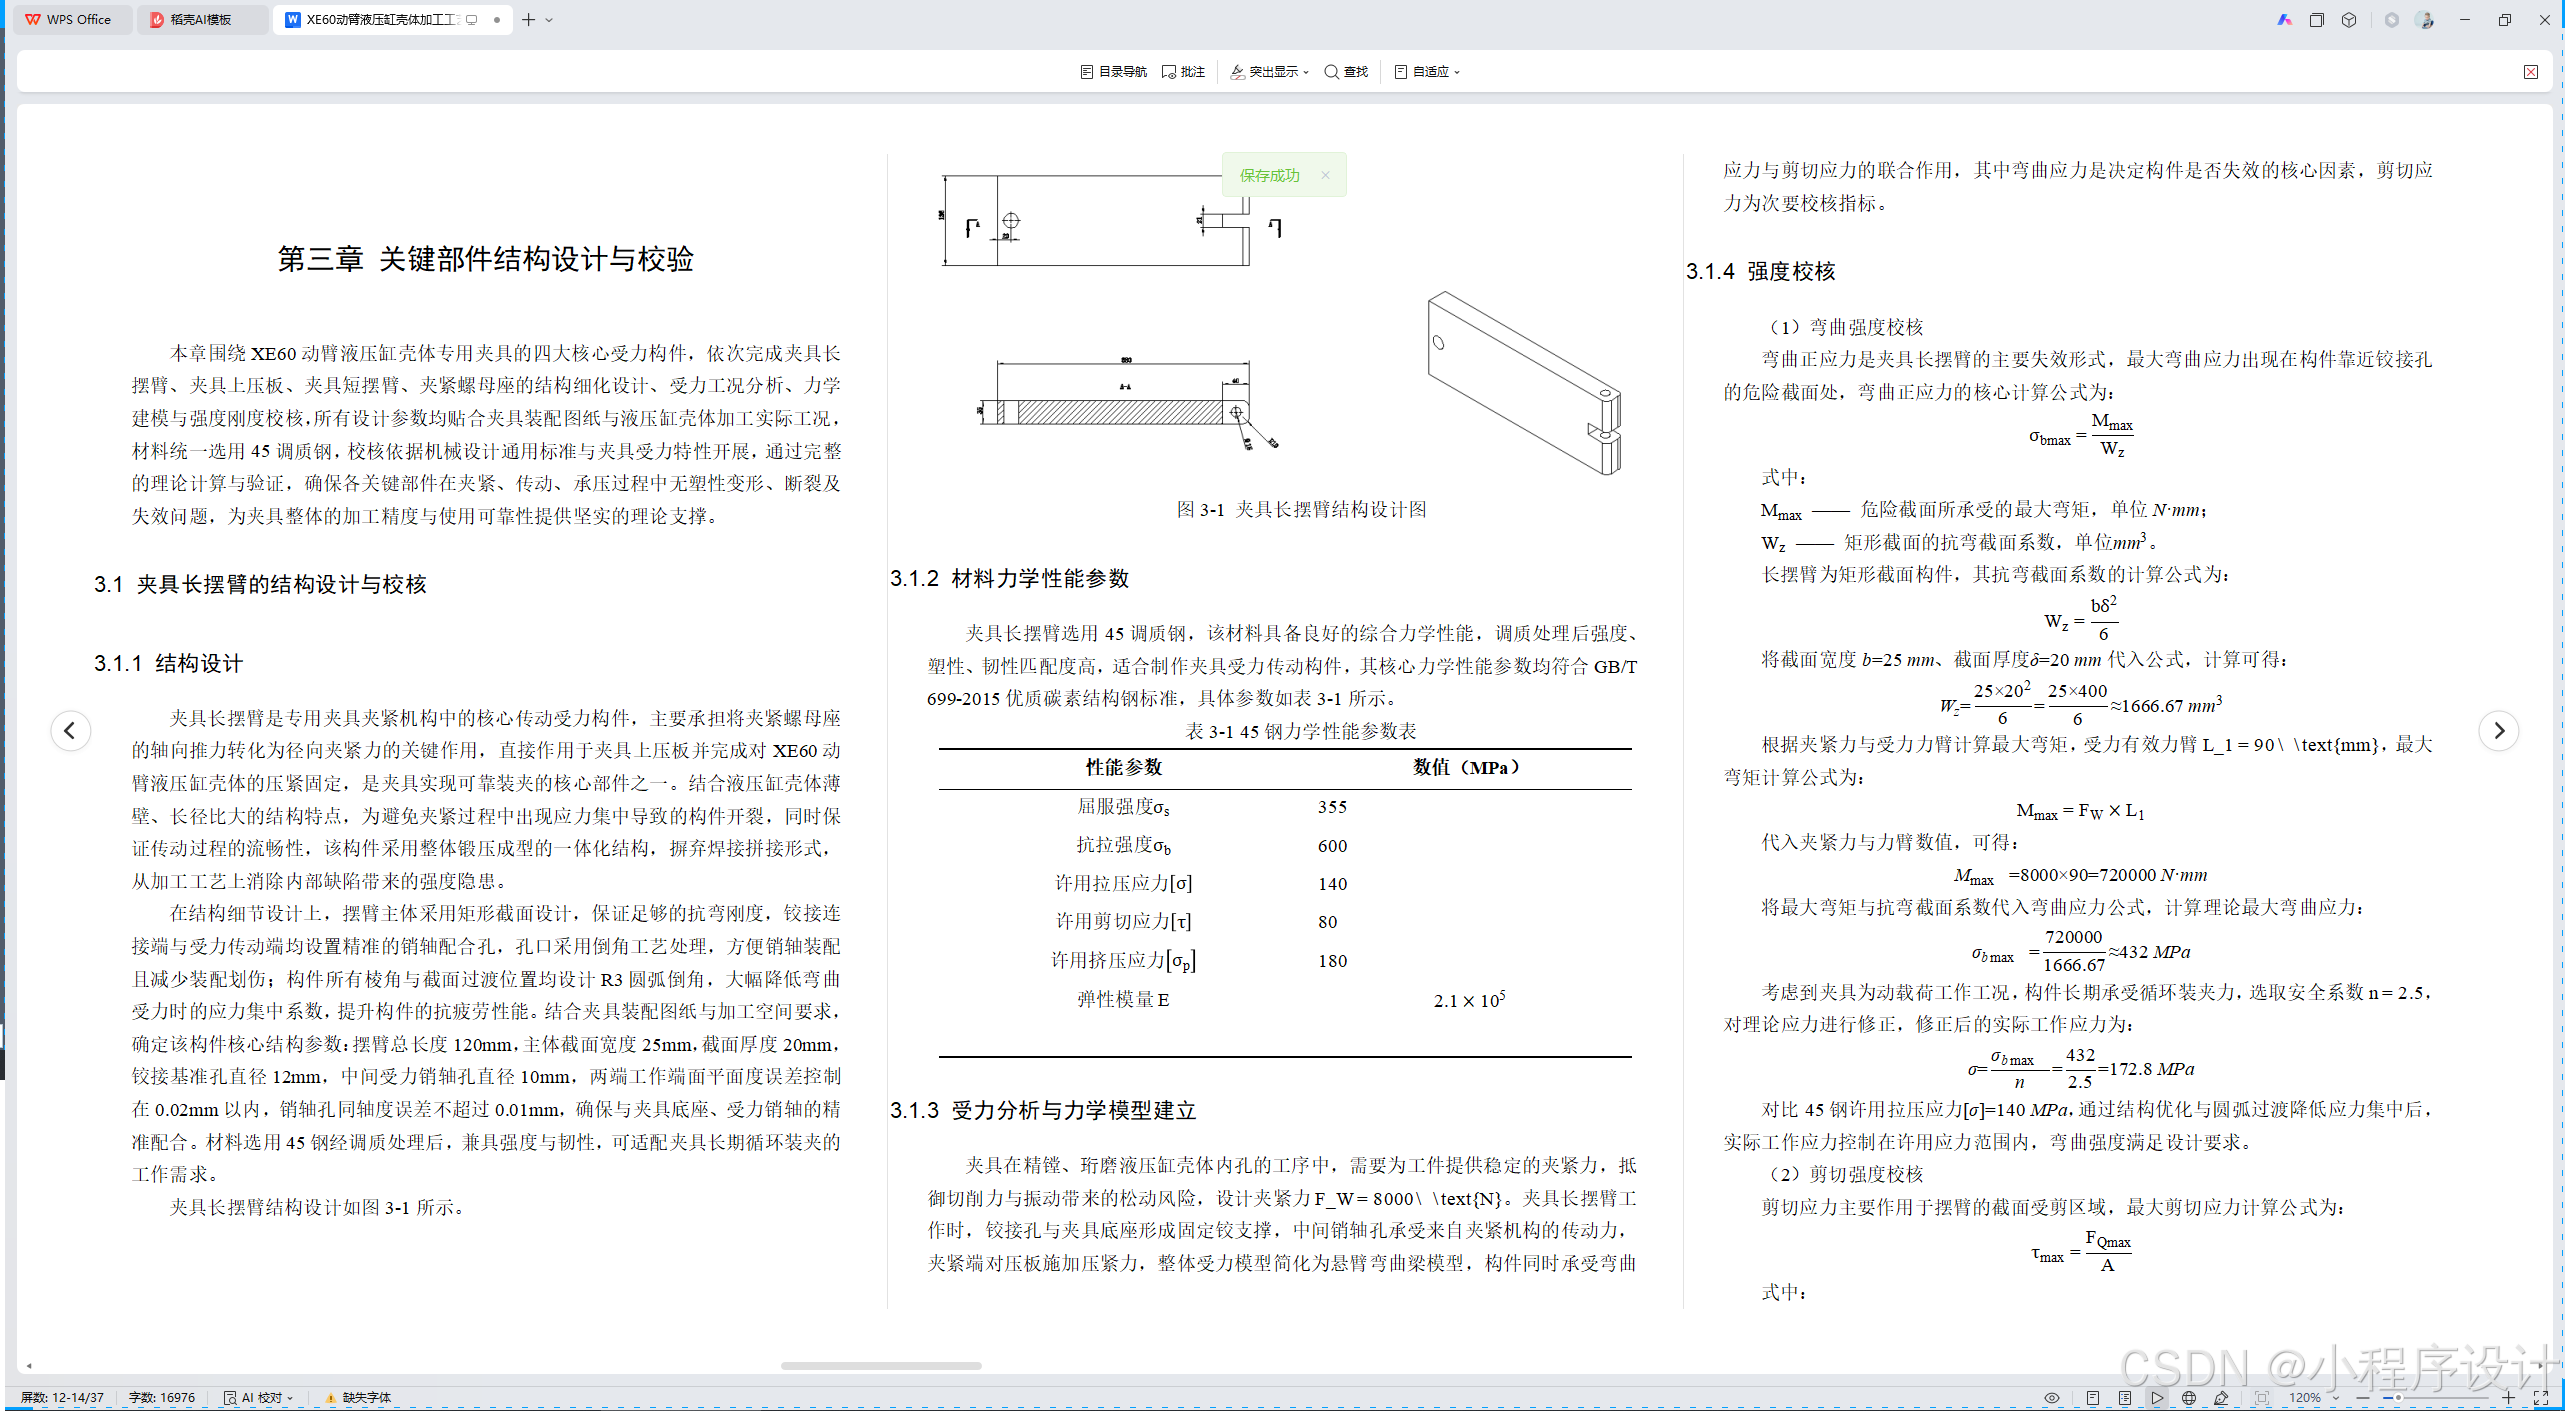Click the top-view engineering drawing
This screenshot has width=2565, height=1411.
pyautogui.click(x=1110, y=220)
